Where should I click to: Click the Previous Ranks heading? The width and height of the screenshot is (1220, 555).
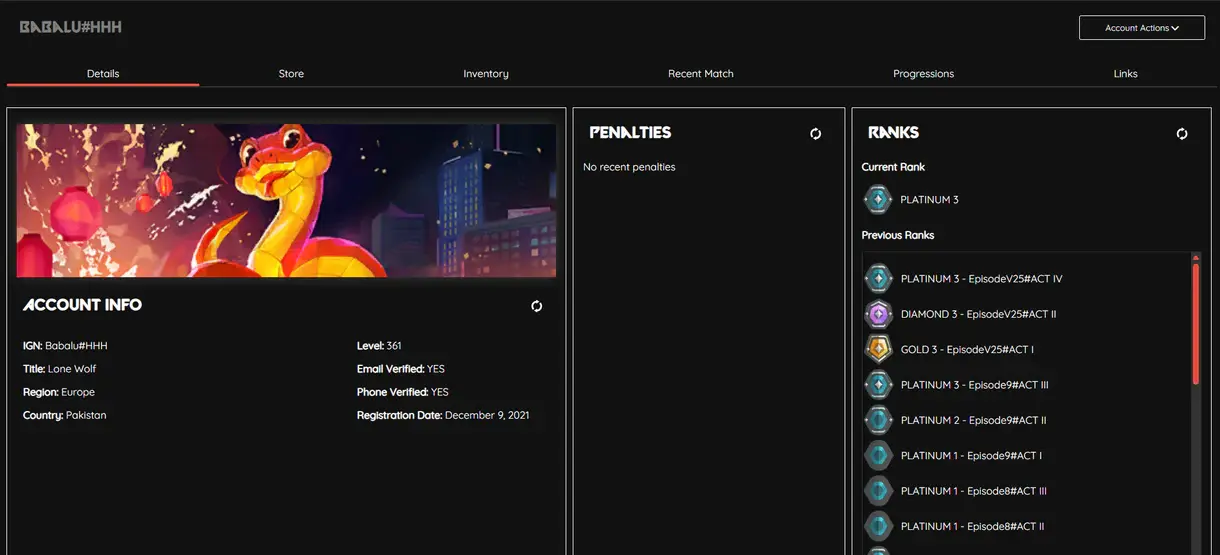(898, 235)
